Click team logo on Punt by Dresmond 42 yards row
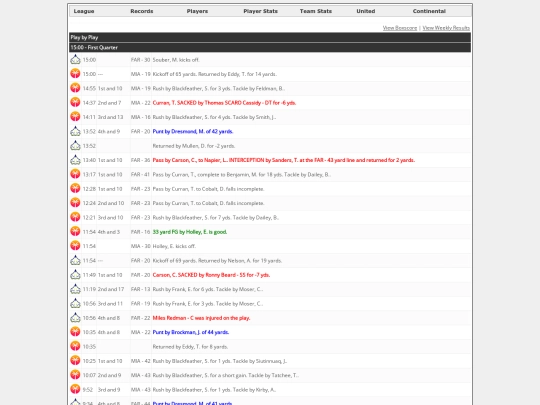 [x=75, y=131]
